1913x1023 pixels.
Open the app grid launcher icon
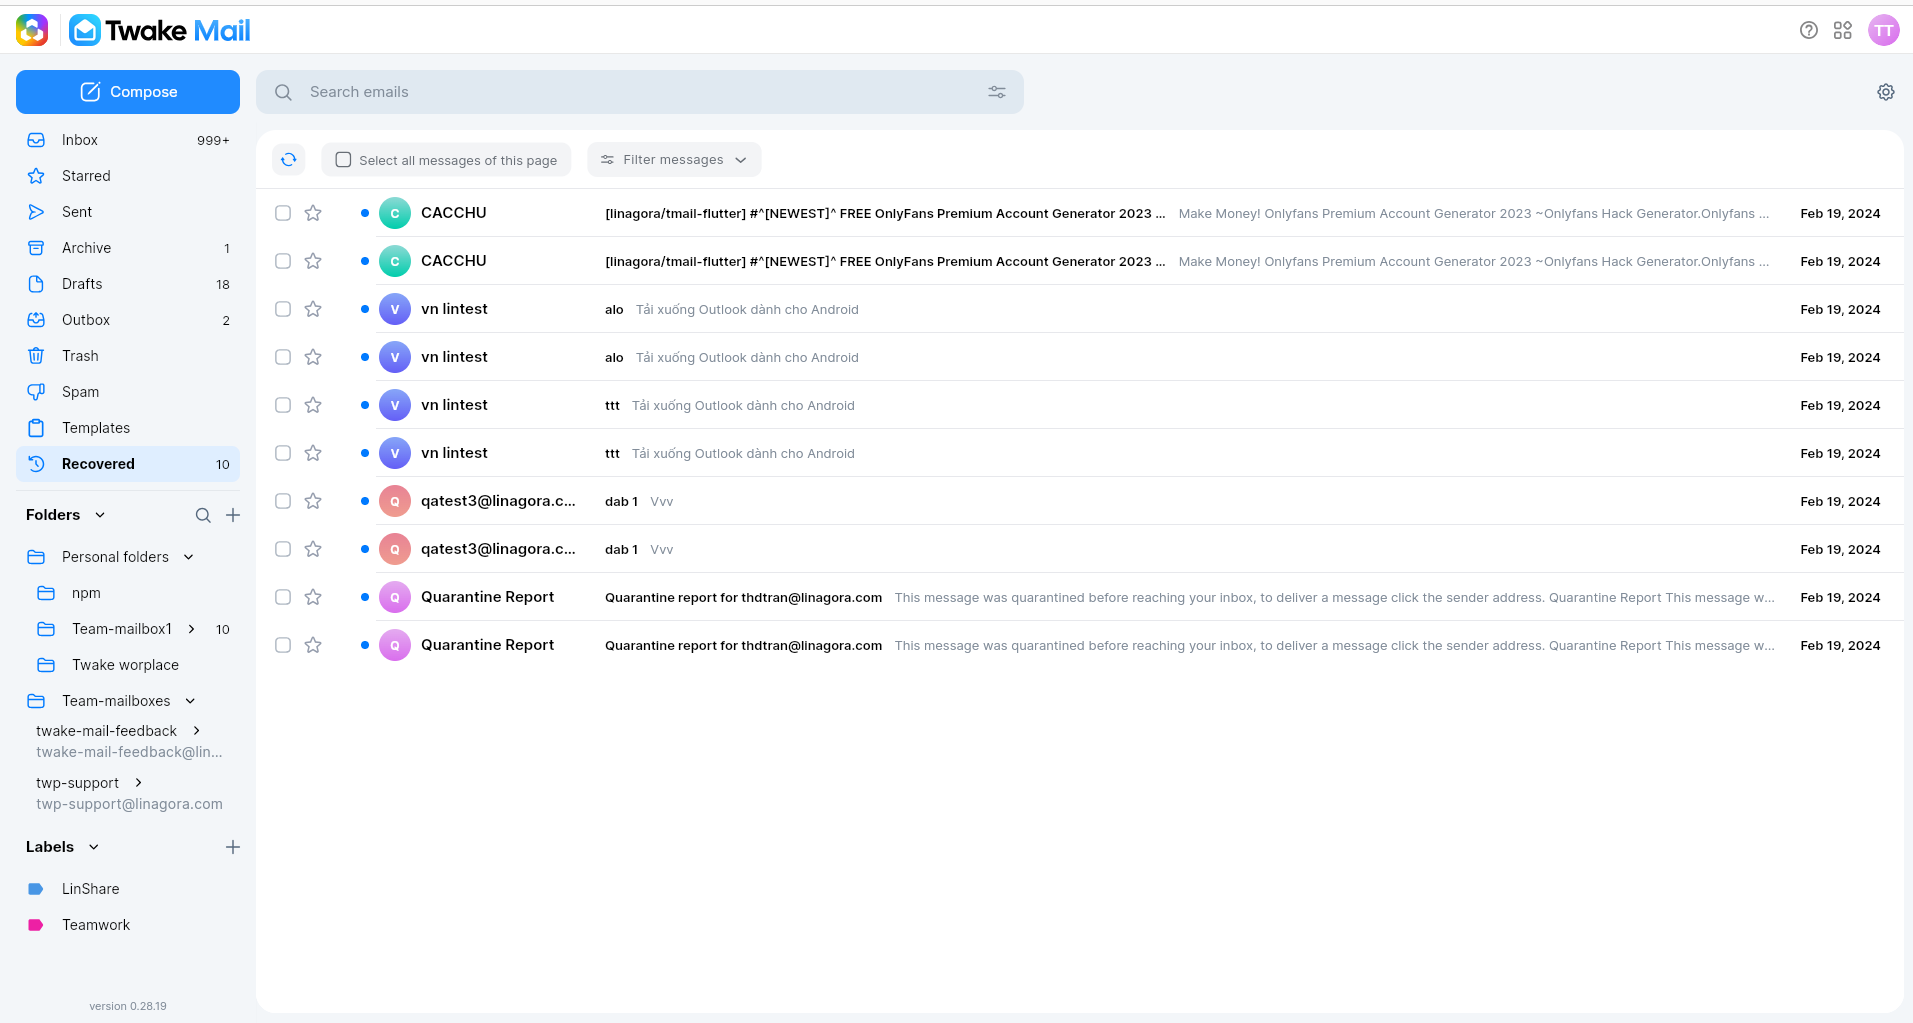click(1843, 30)
